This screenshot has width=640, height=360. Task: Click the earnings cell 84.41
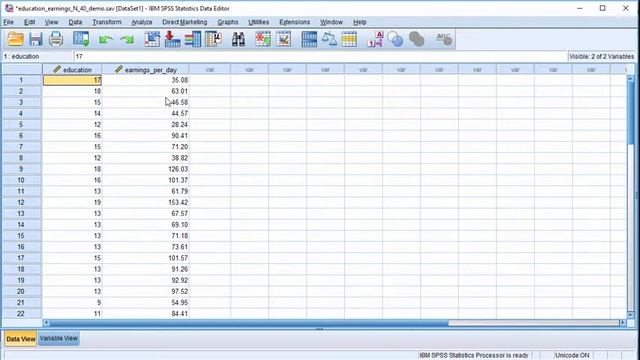coord(146,313)
